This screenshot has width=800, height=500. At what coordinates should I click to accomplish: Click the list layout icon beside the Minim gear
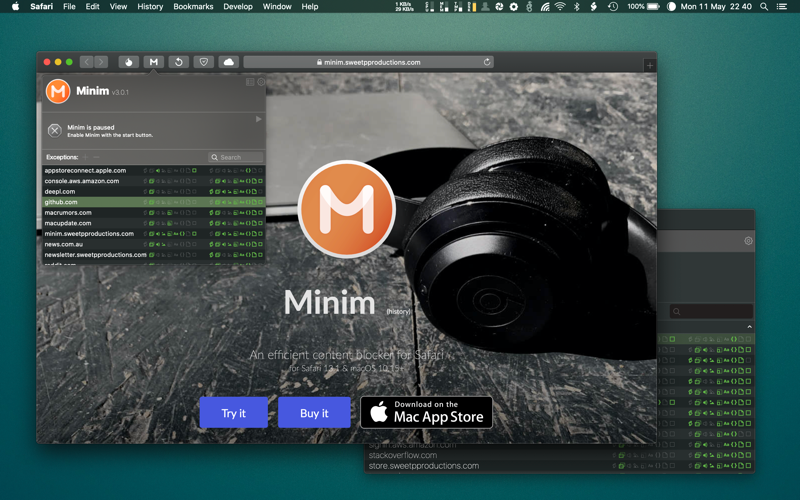[250, 82]
